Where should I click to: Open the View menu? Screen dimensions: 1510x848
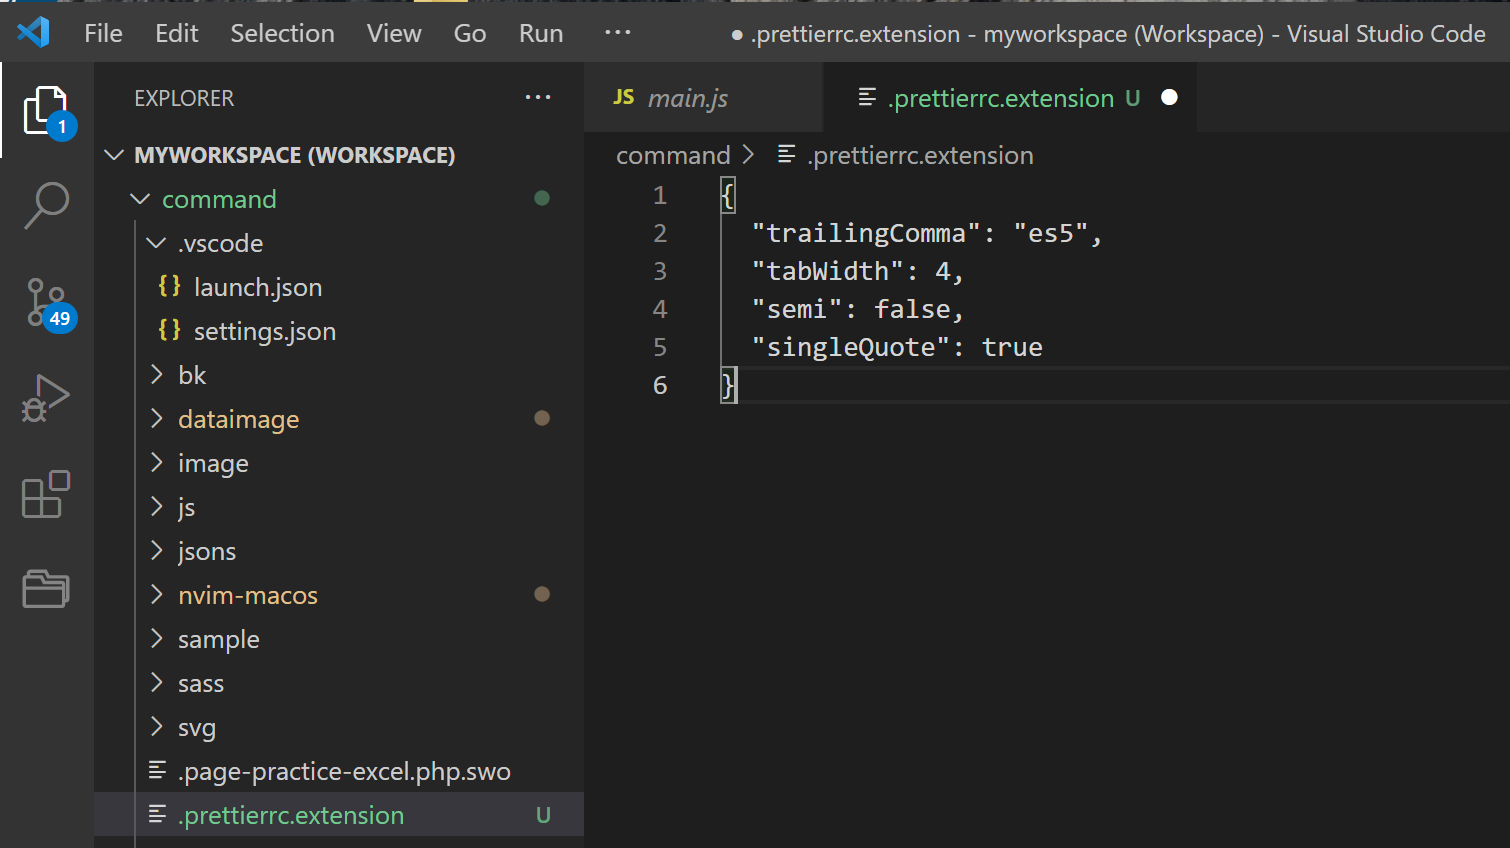click(393, 32)
